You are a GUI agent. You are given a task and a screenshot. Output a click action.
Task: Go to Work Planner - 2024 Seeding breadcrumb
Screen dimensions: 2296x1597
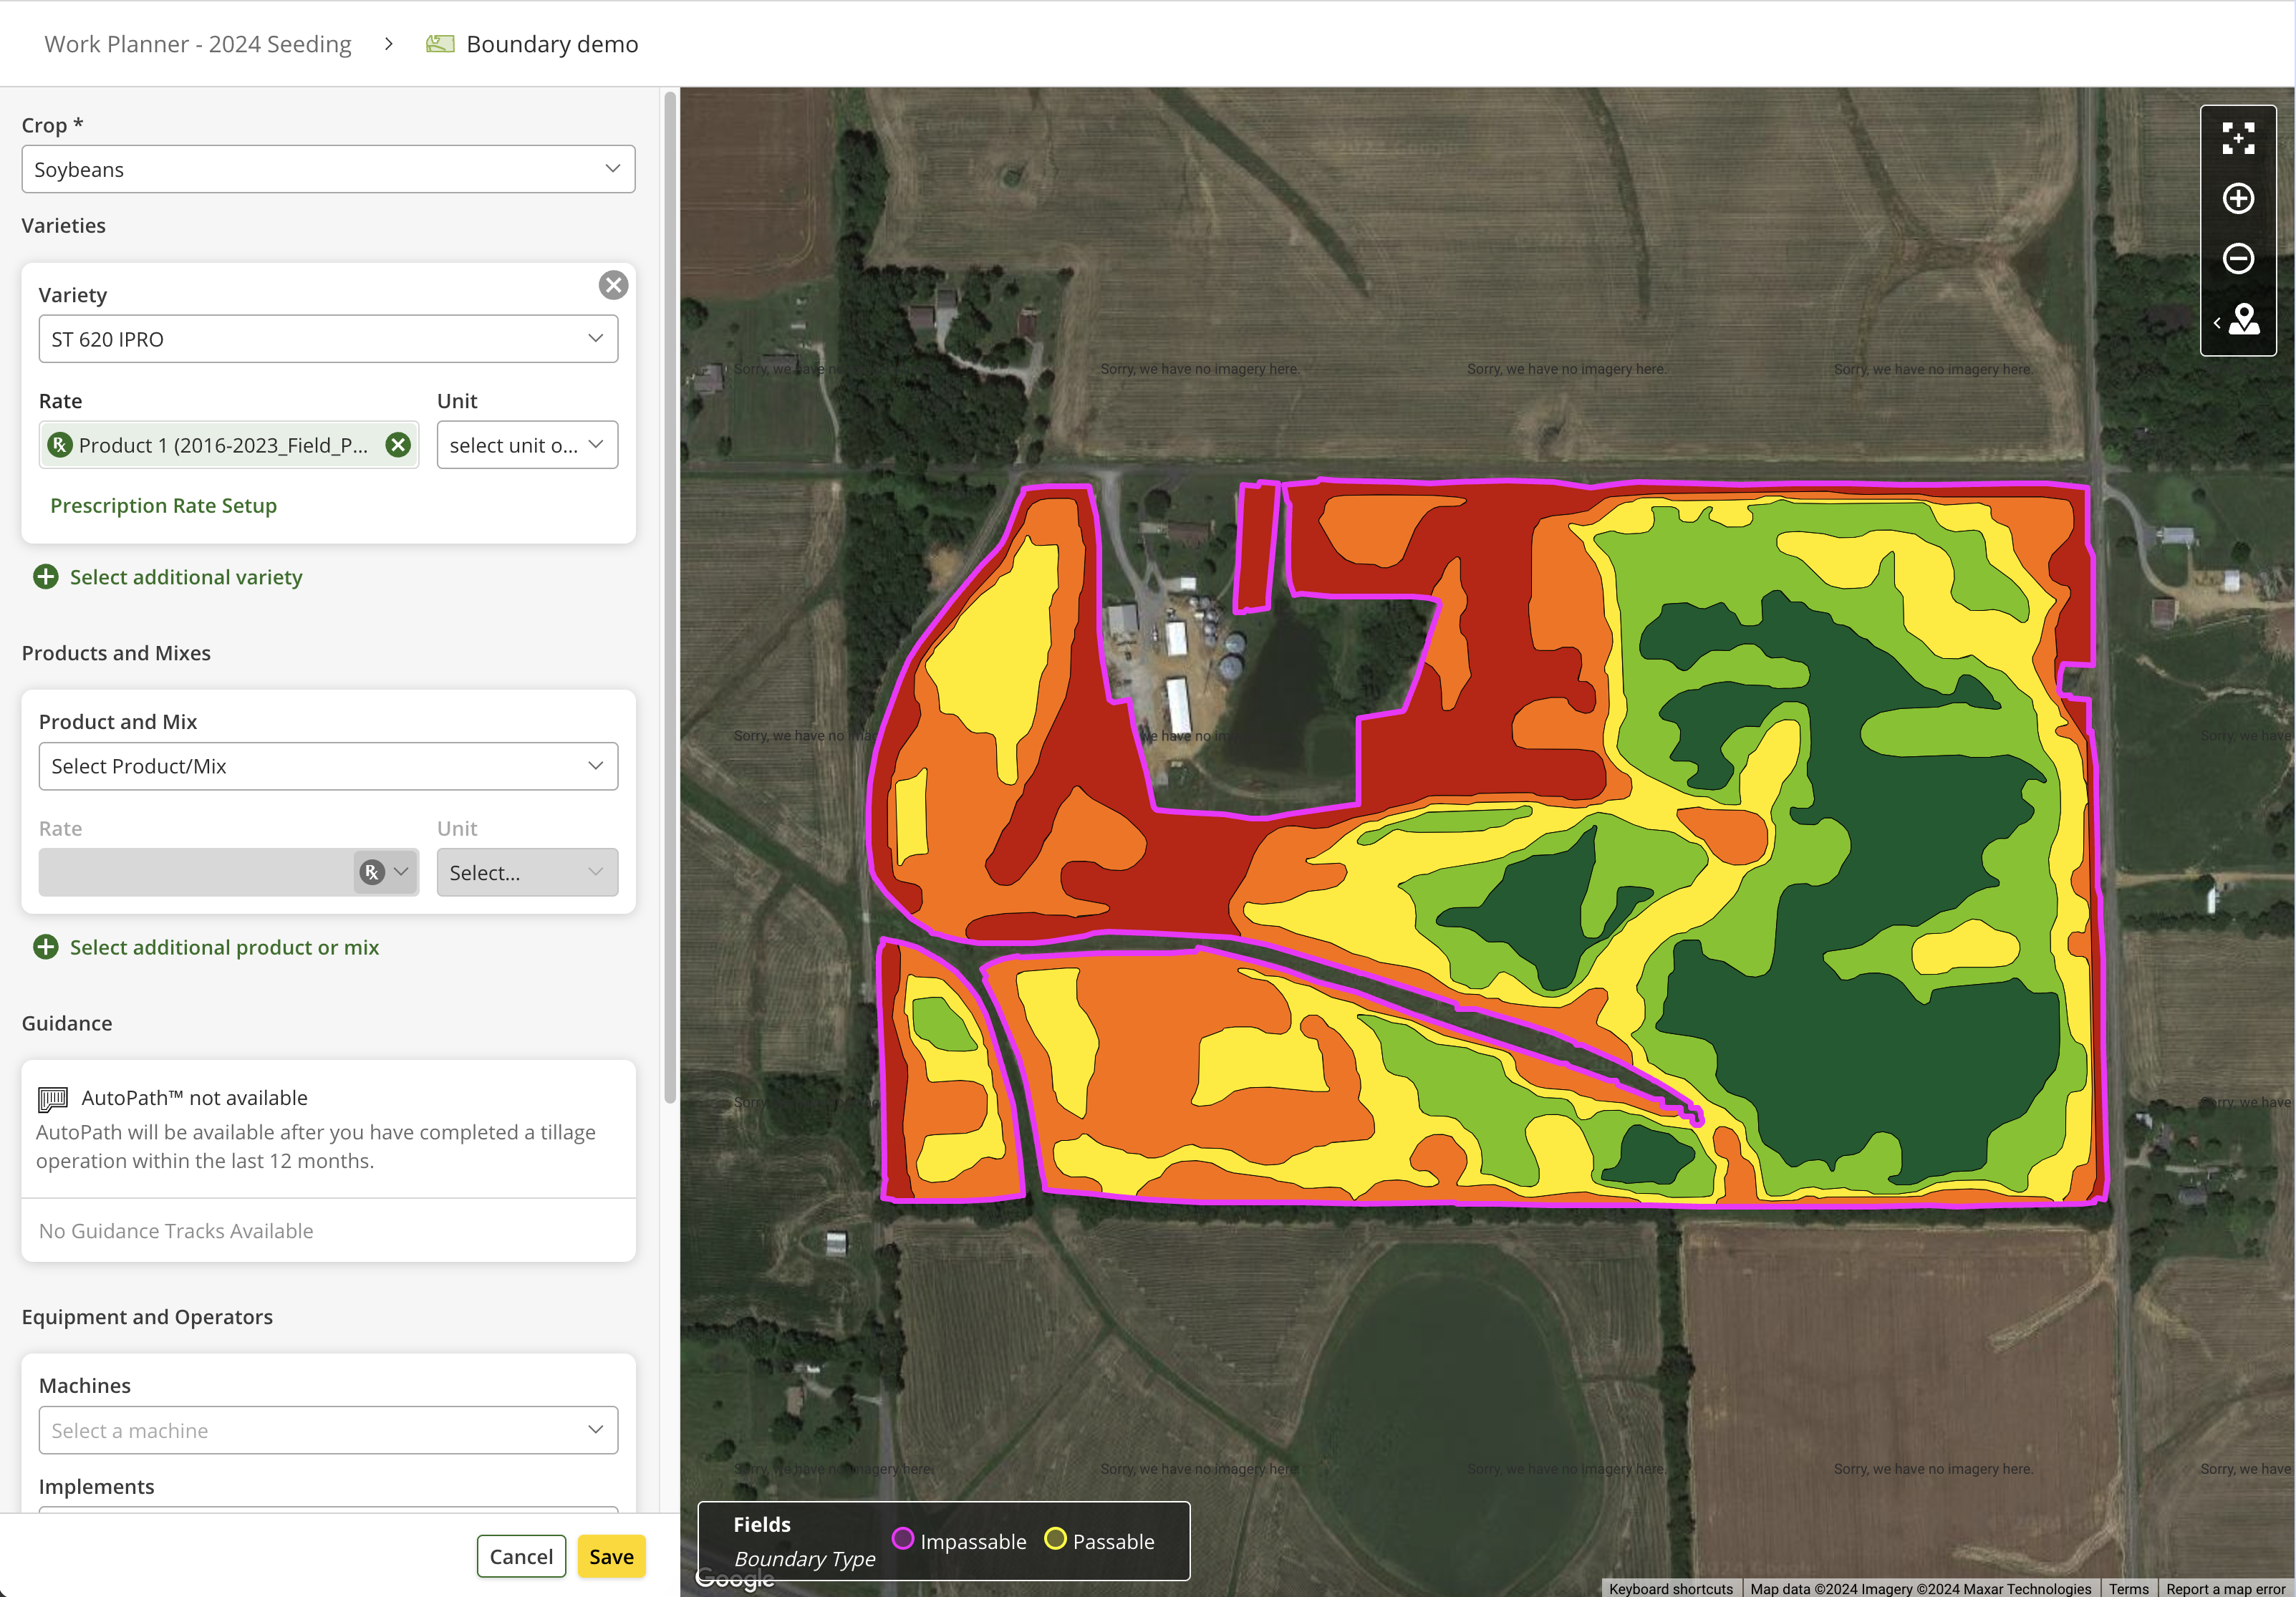(198, 44)
